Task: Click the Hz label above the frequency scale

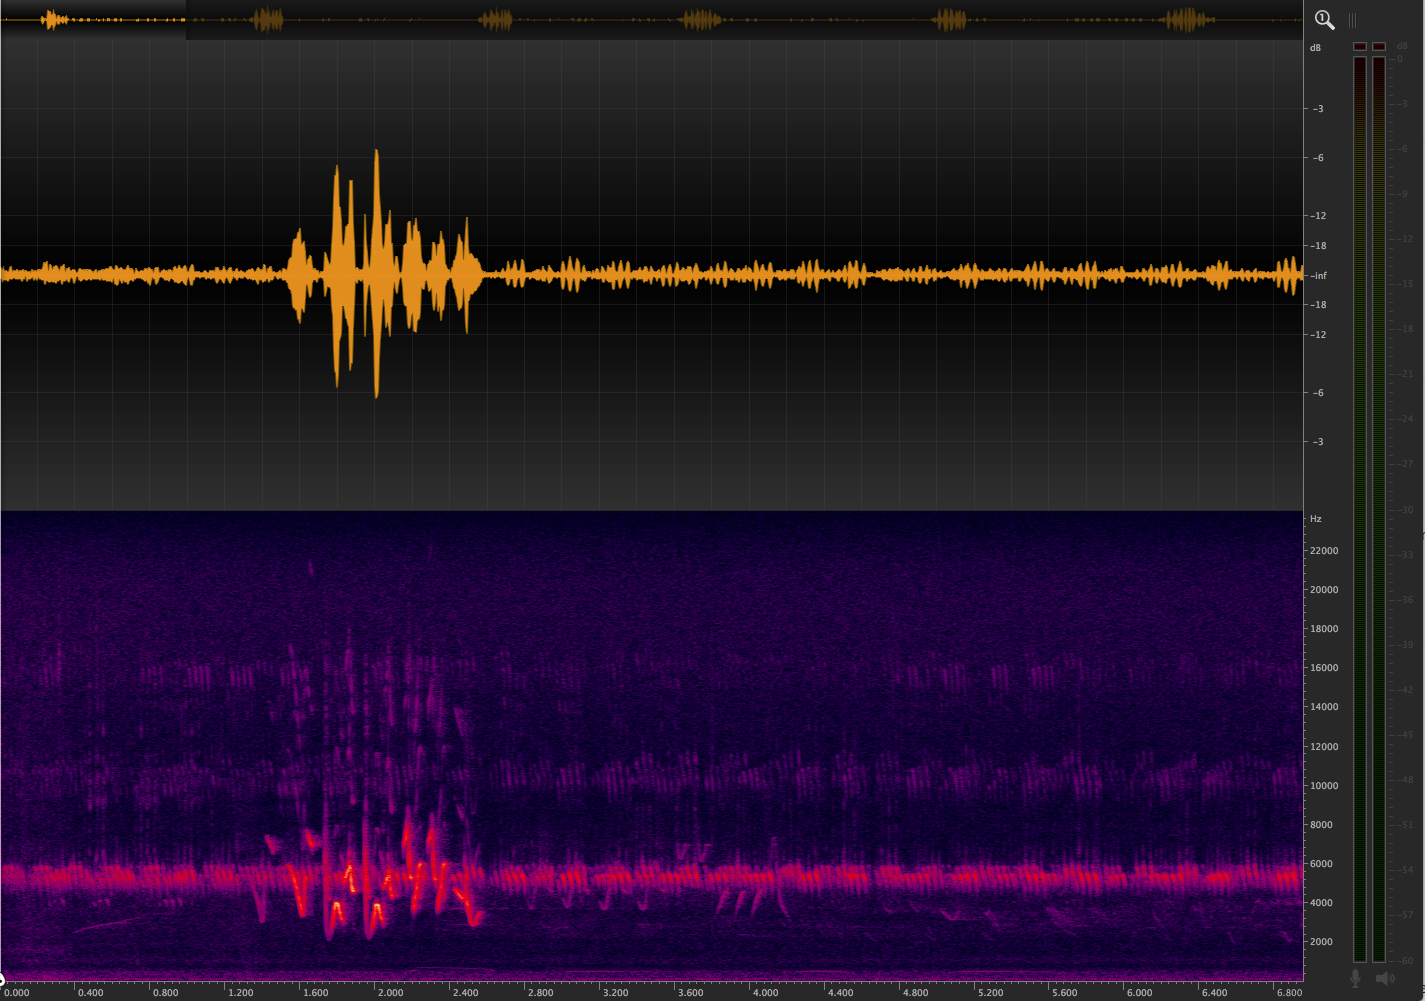Action: tap(1316, 518)
